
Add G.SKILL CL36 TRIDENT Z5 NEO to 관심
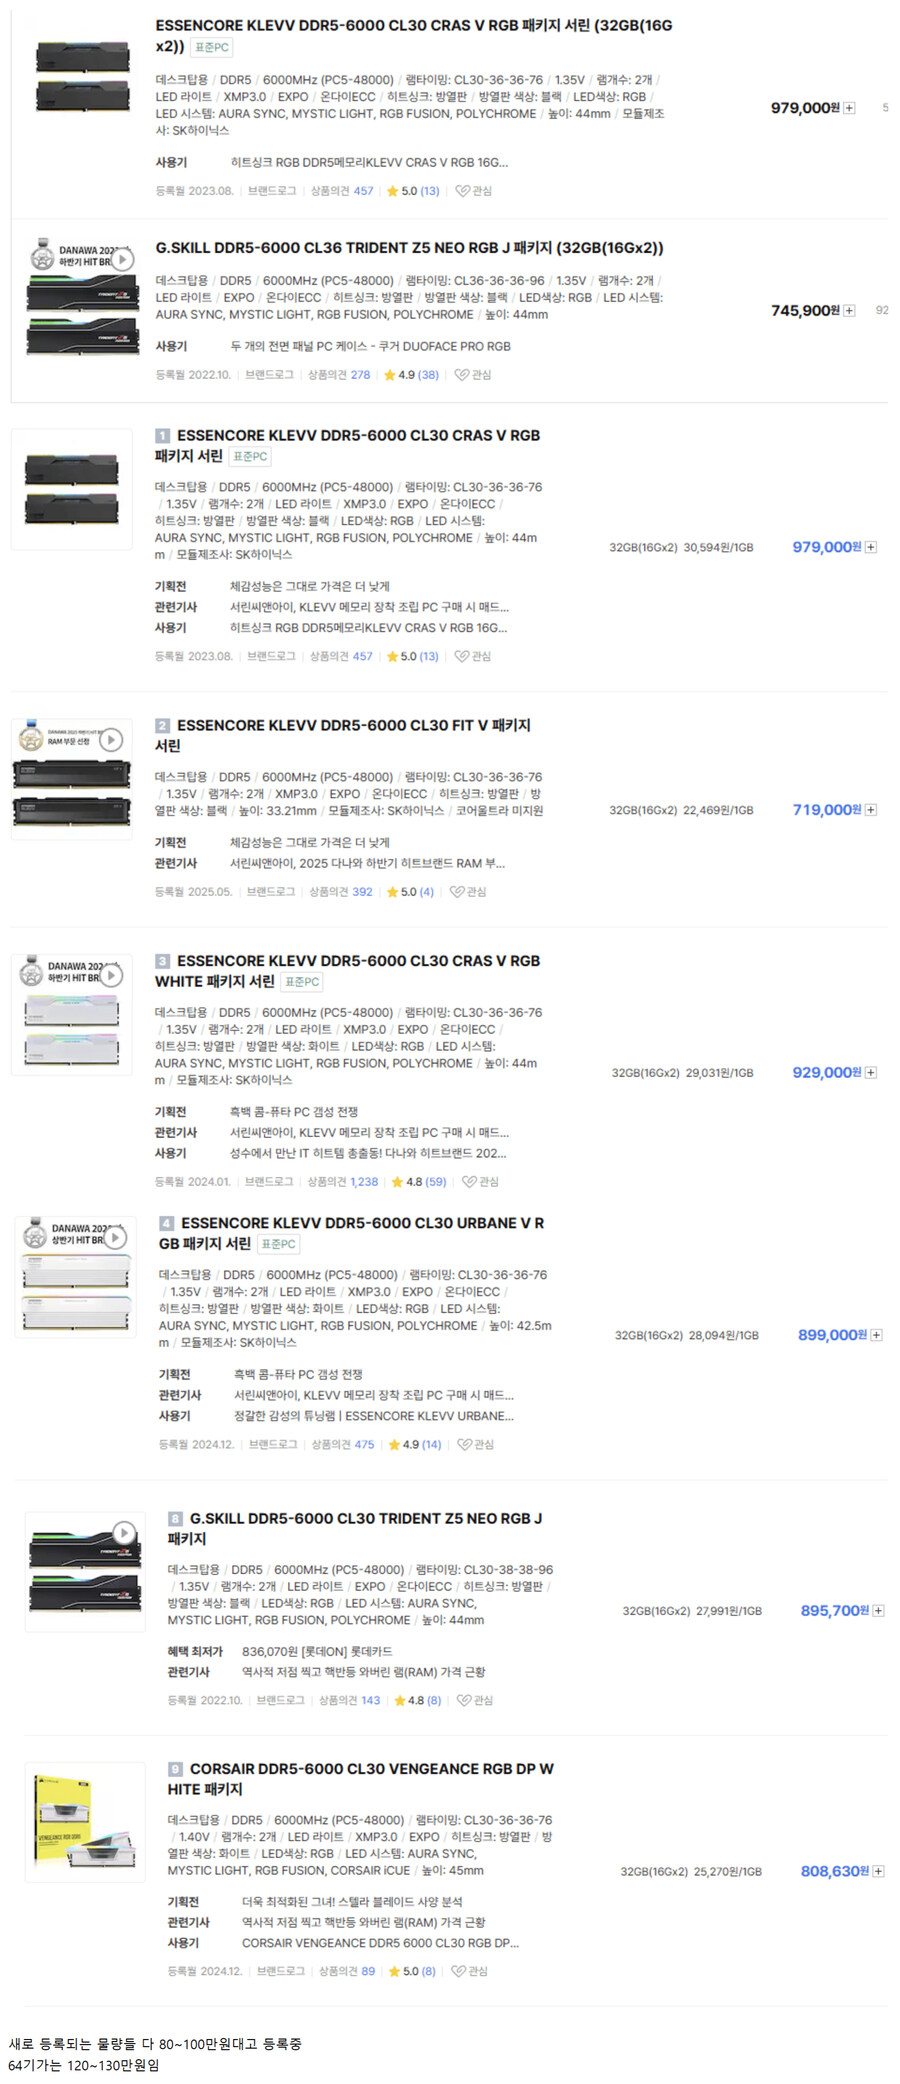pyautogui.click(x=473, y=375)
